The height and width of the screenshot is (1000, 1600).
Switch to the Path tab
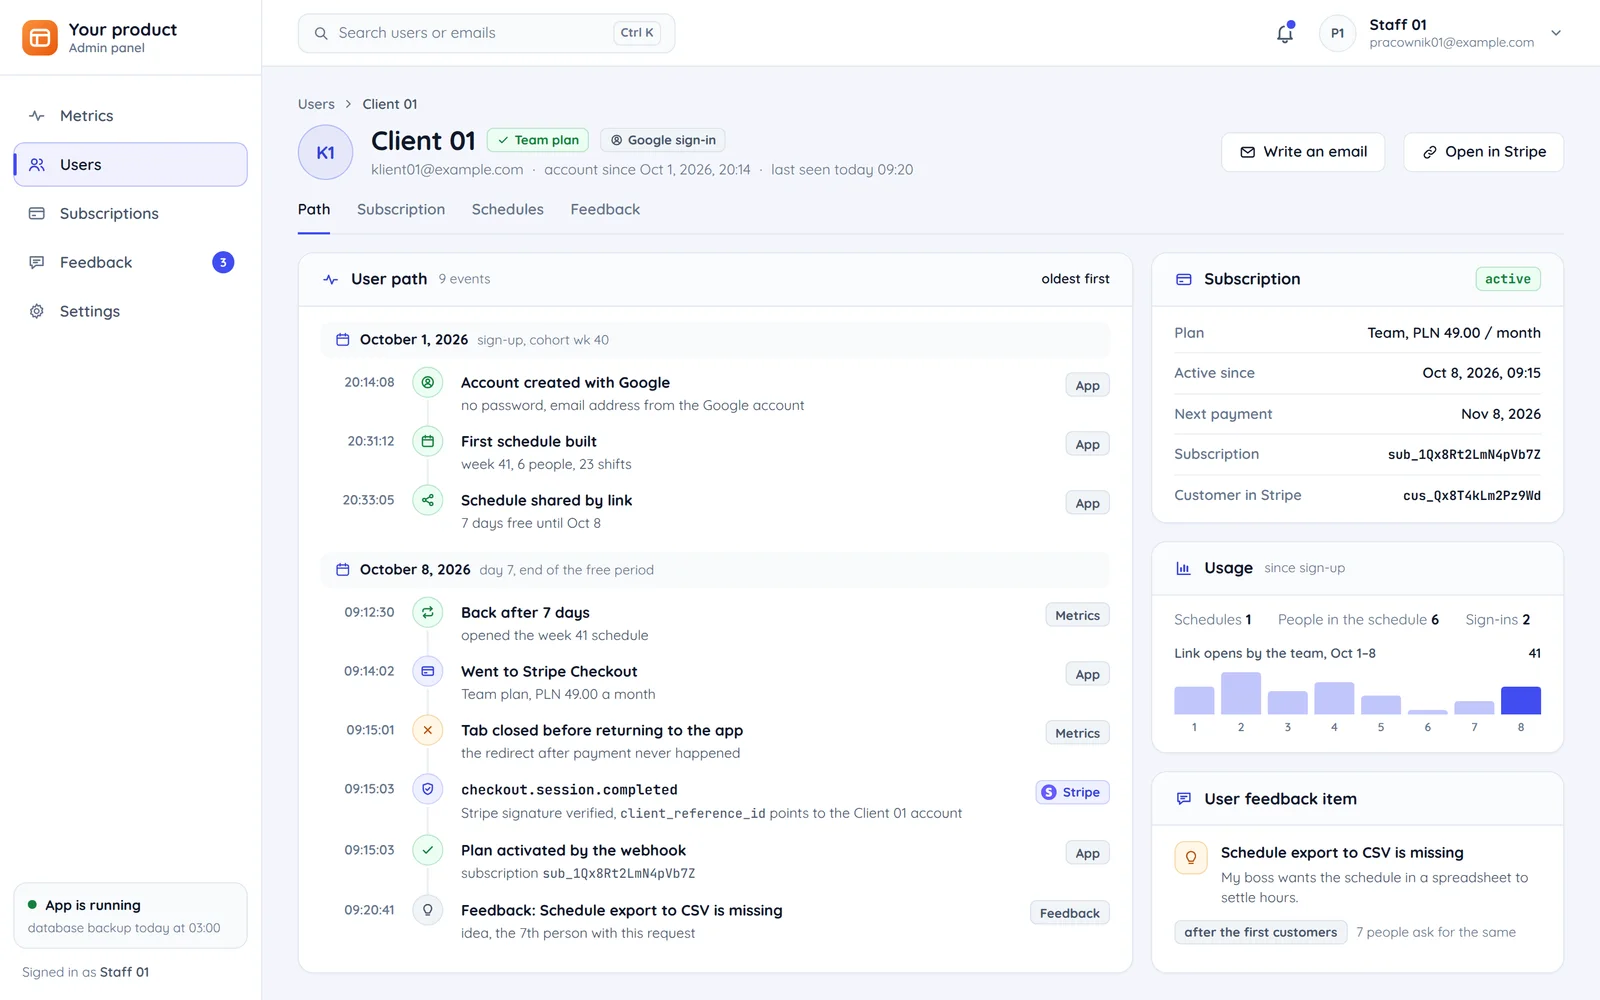coord(314,210)
